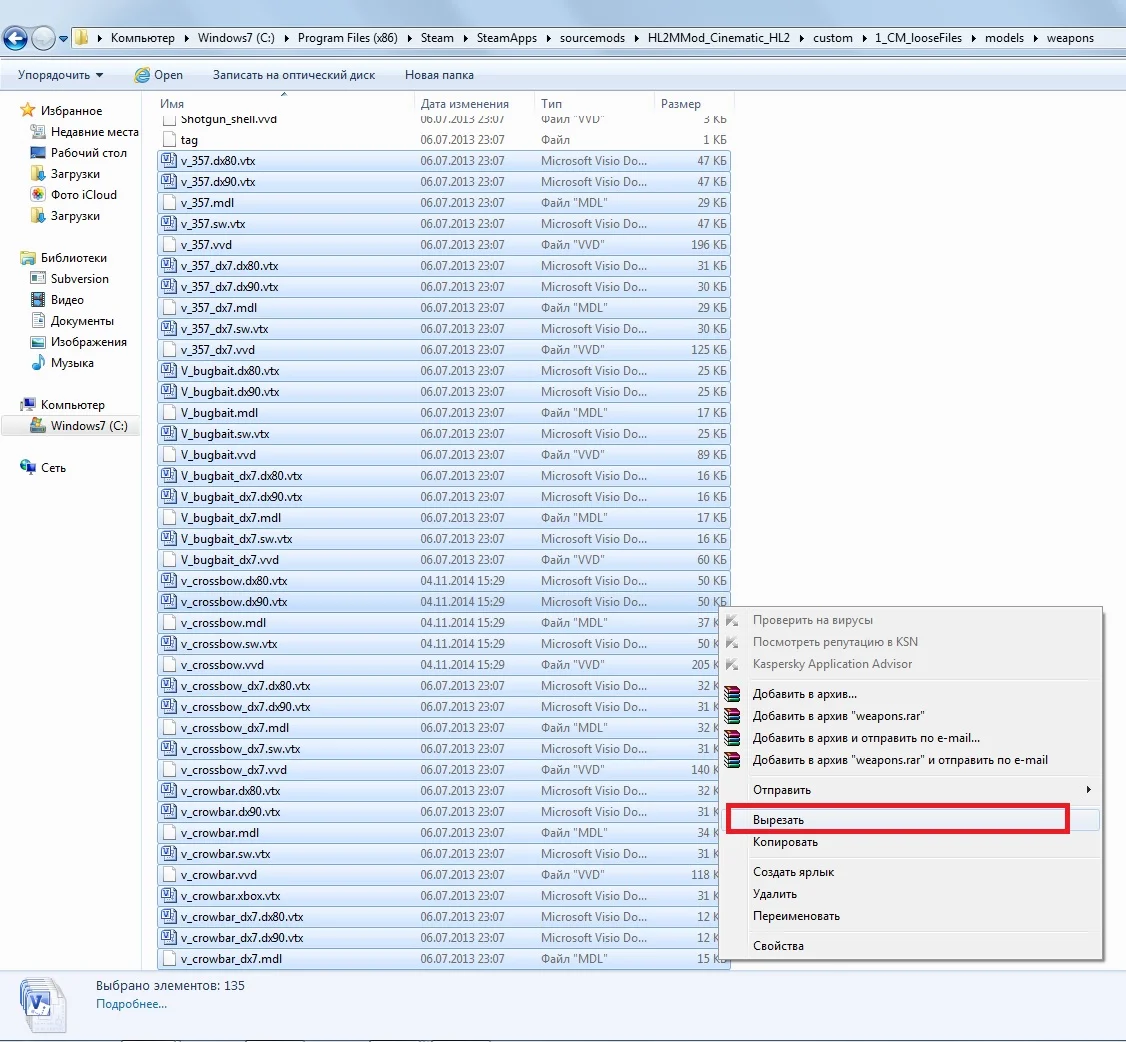The height and width of the screenshot is (1042, 1126).
Task: Click the selected files thumbnail in details pane
Action: (42, 1005)
